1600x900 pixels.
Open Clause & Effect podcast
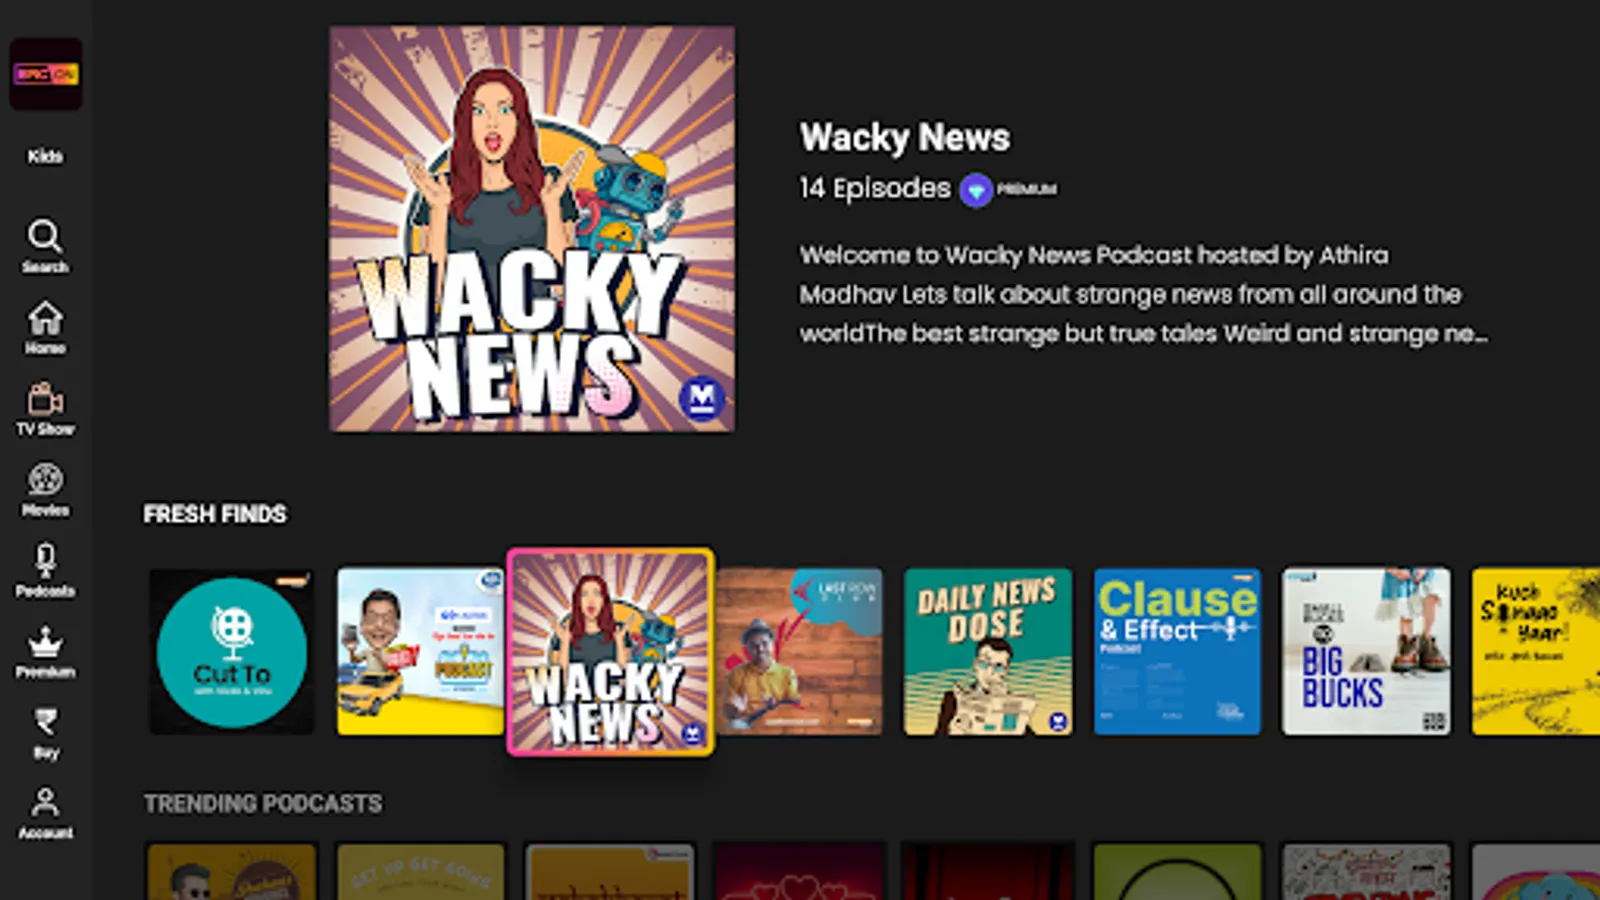1177,652
